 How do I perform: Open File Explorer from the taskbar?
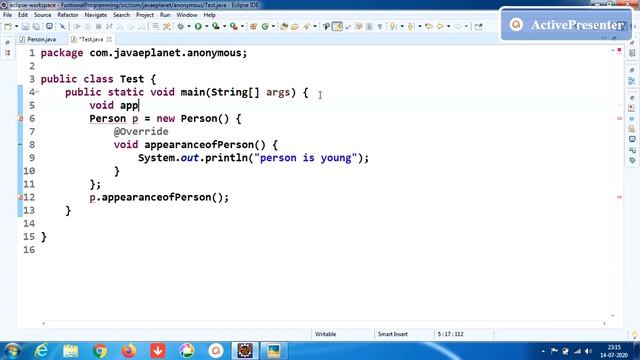click(x=71, y=351)
